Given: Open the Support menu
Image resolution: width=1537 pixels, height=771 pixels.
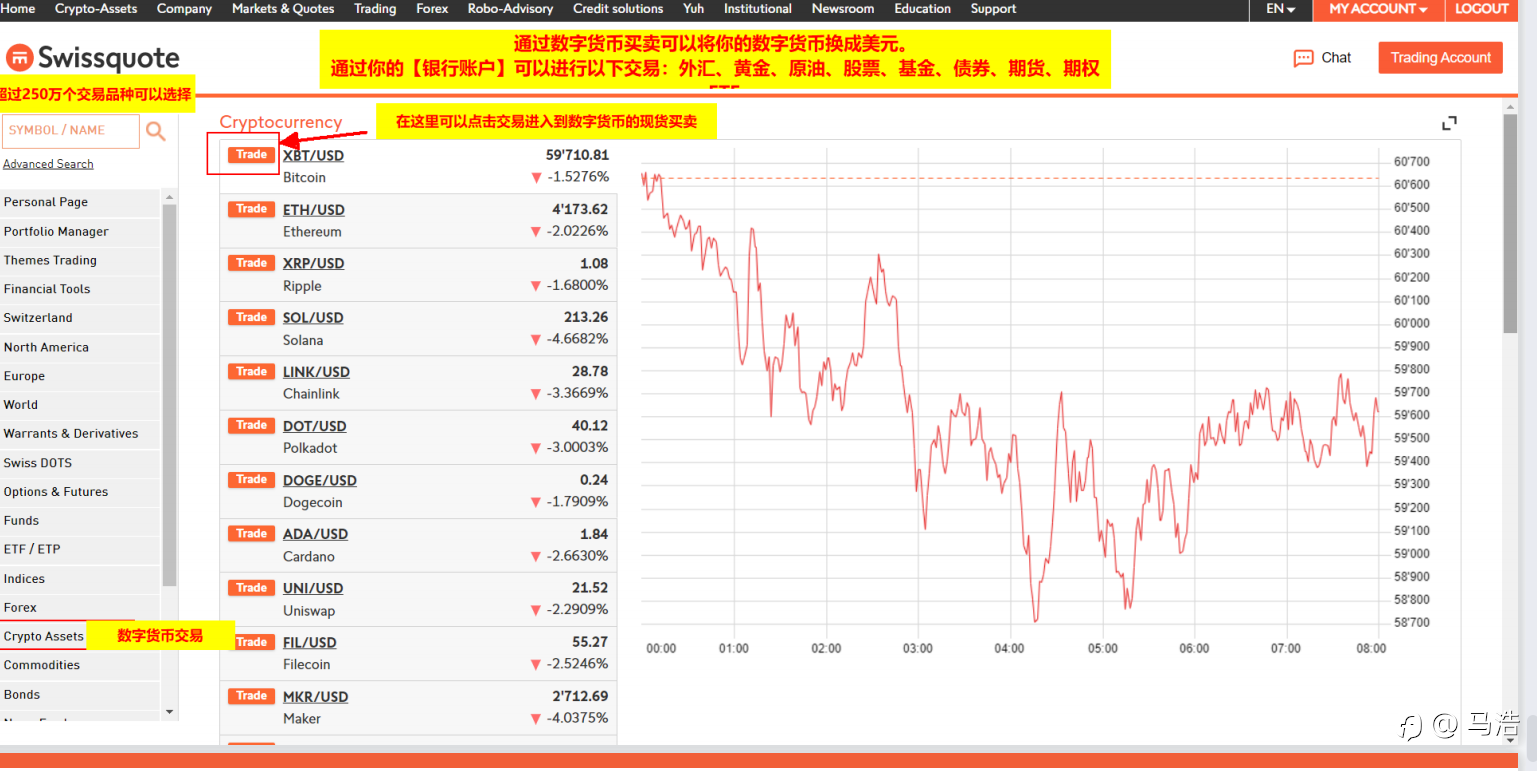Looking at the screenshot, I should (x=993, y=9).
